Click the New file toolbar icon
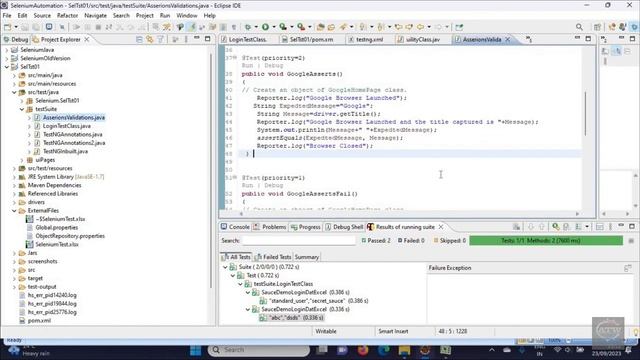640x360 pixels. point(7,27)
